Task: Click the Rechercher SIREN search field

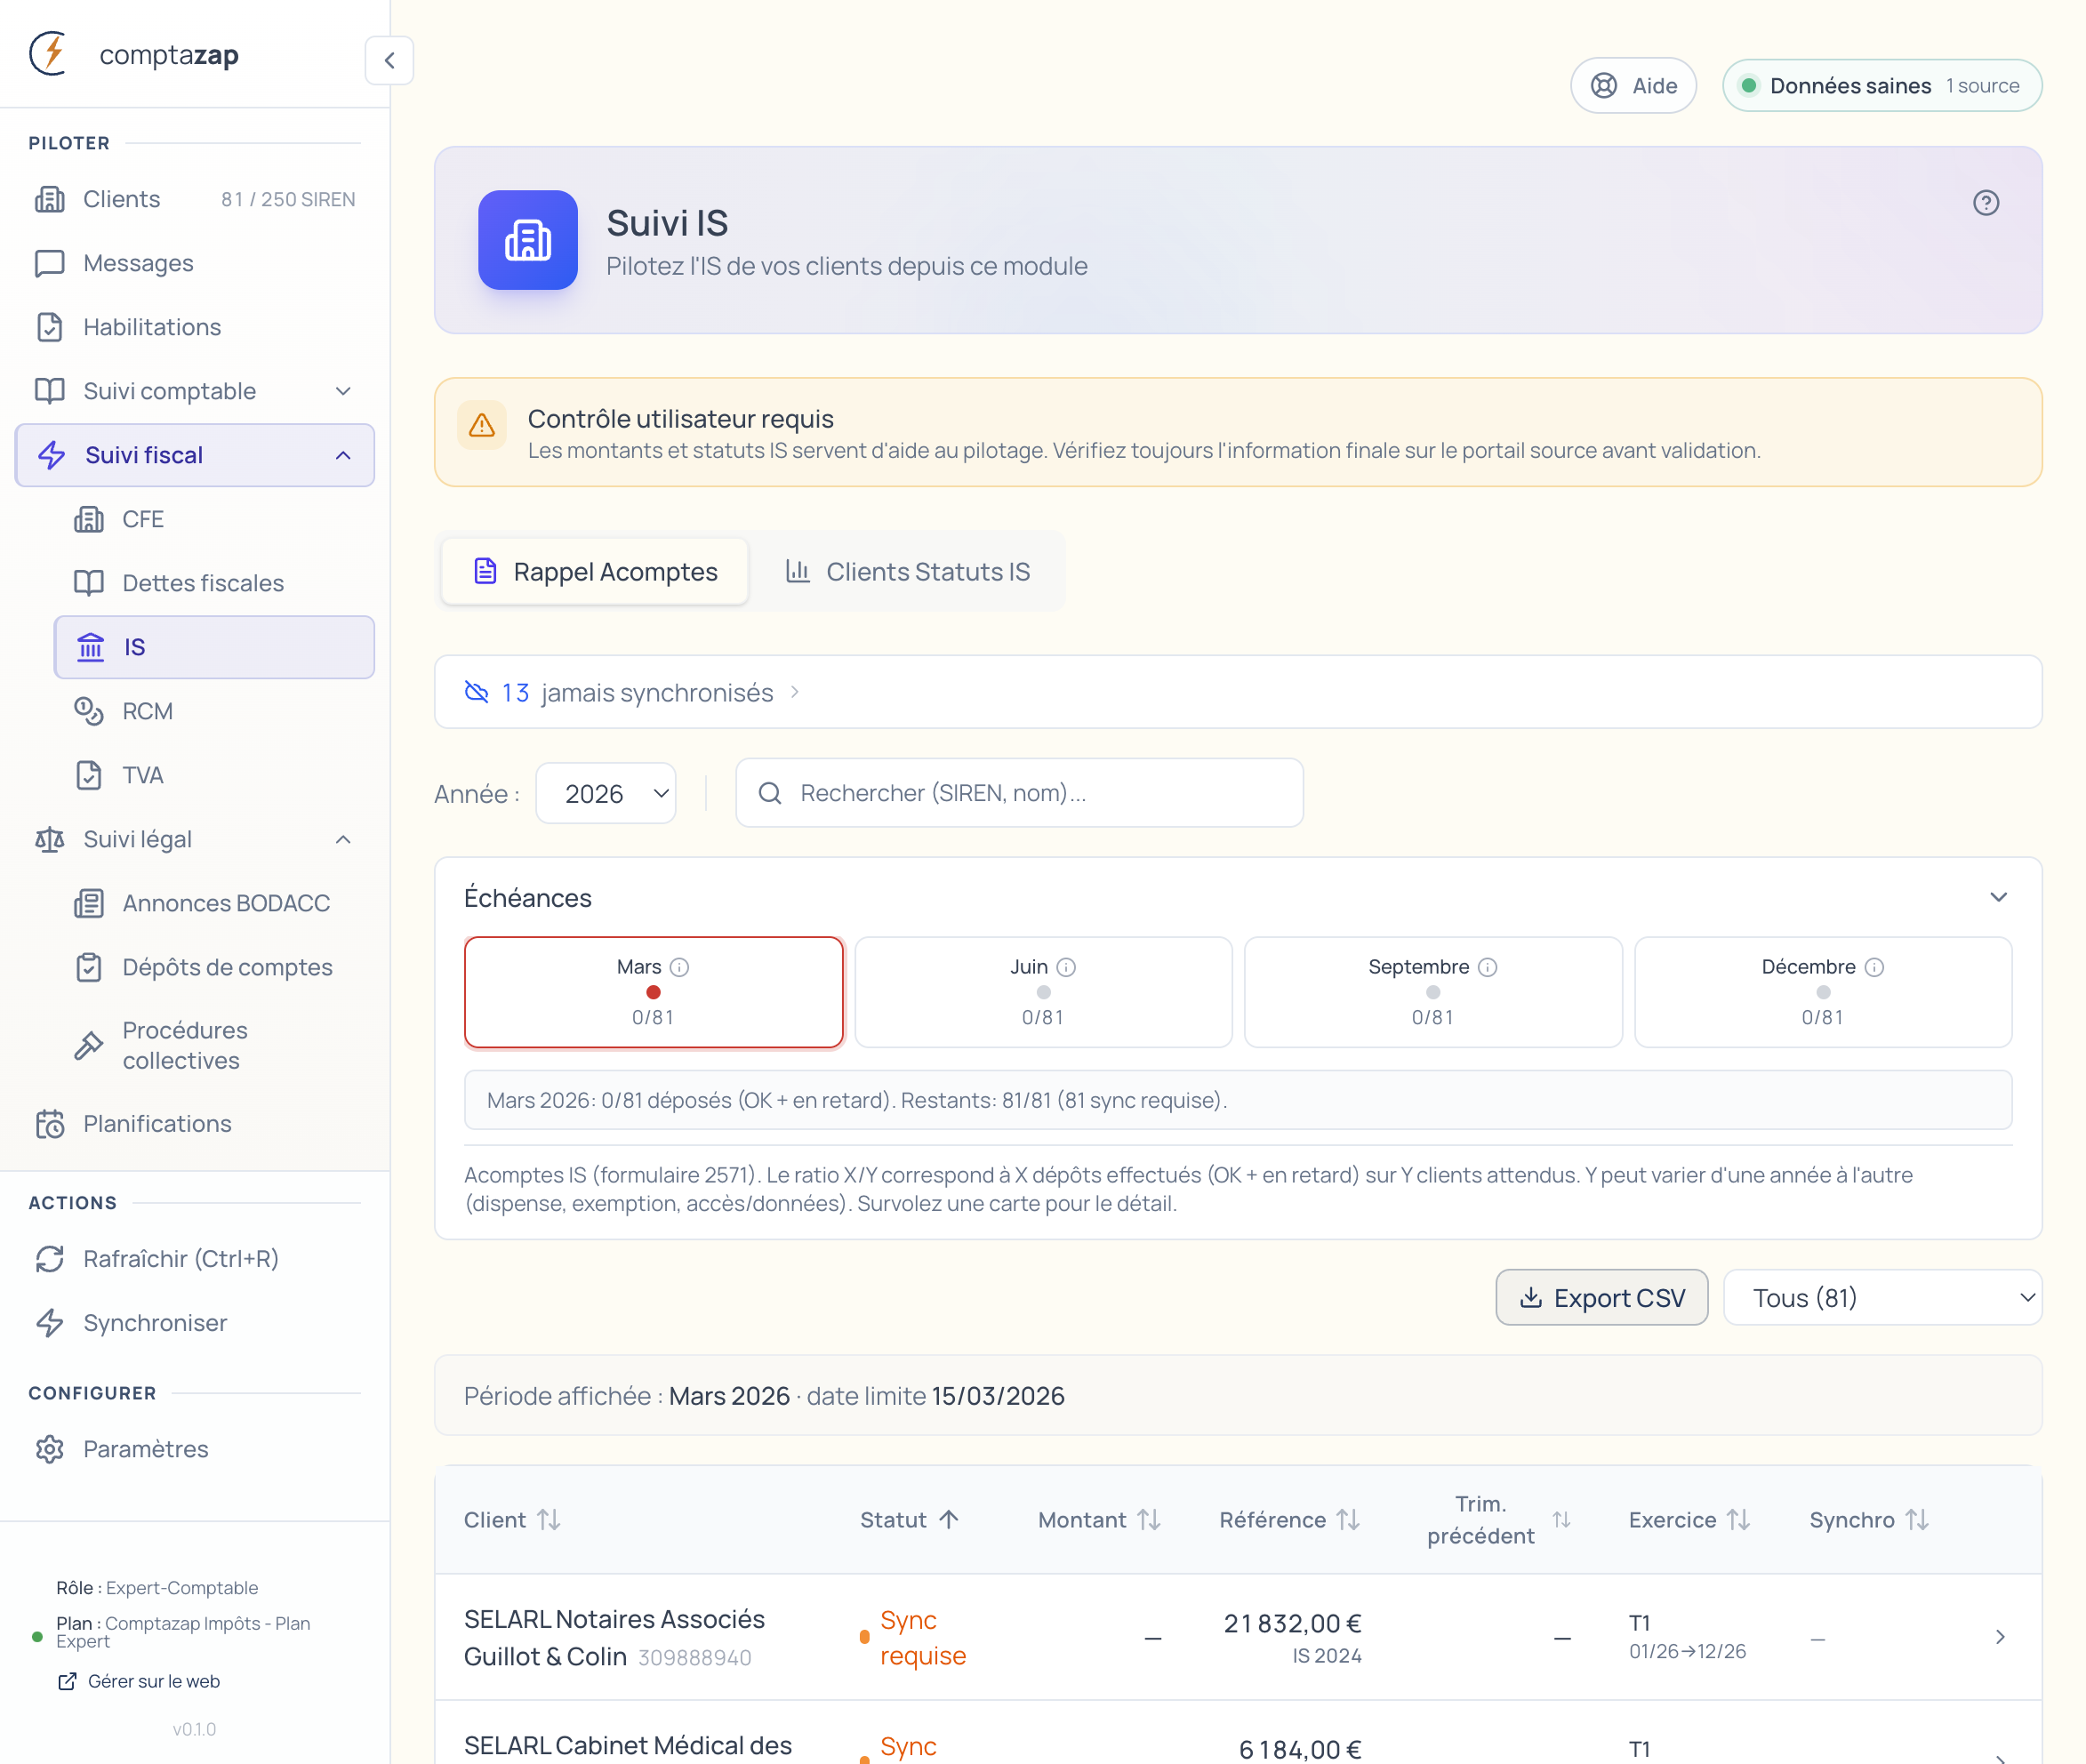Action: pyautogui.click(x=1020, y=793)
